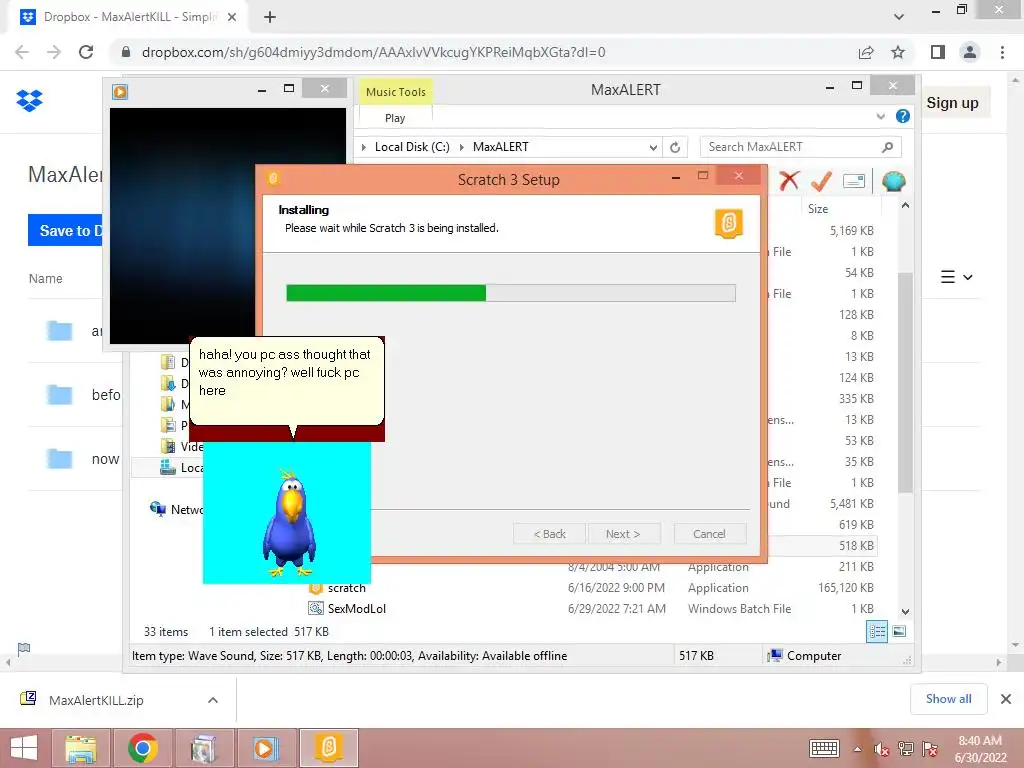
Task: Reload the Dropbox page in Chrome
Action: [x=86, y=52]
